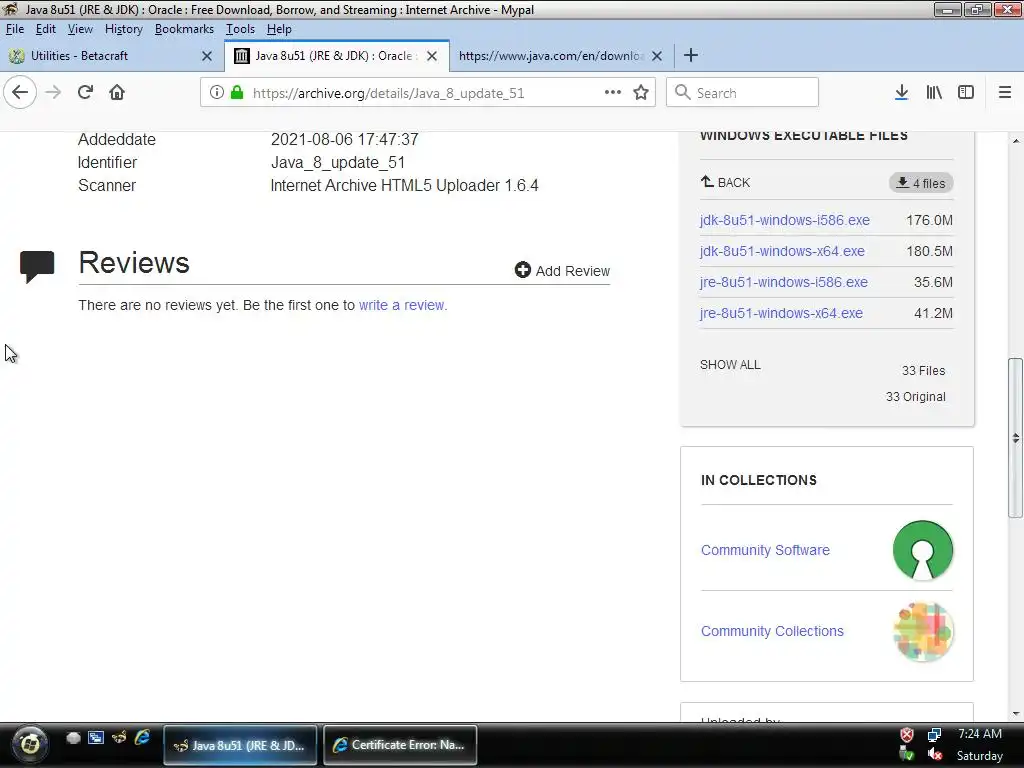
Task: Click SHOW ALL files link
Action: point(730,364)
